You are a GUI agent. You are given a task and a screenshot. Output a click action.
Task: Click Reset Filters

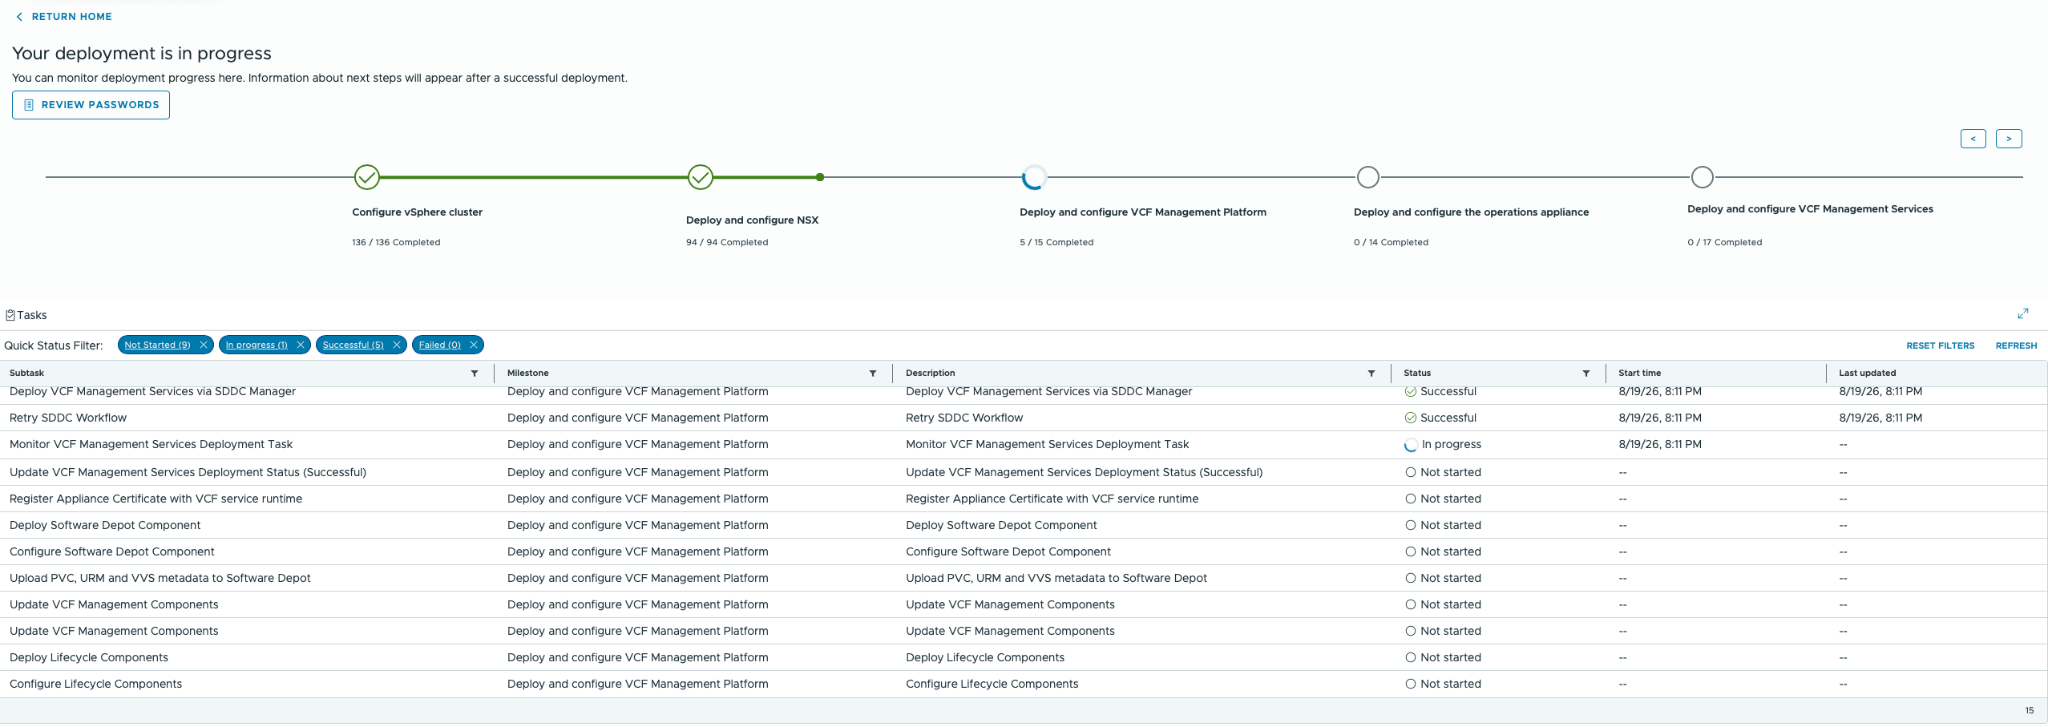coord(1940,346)
